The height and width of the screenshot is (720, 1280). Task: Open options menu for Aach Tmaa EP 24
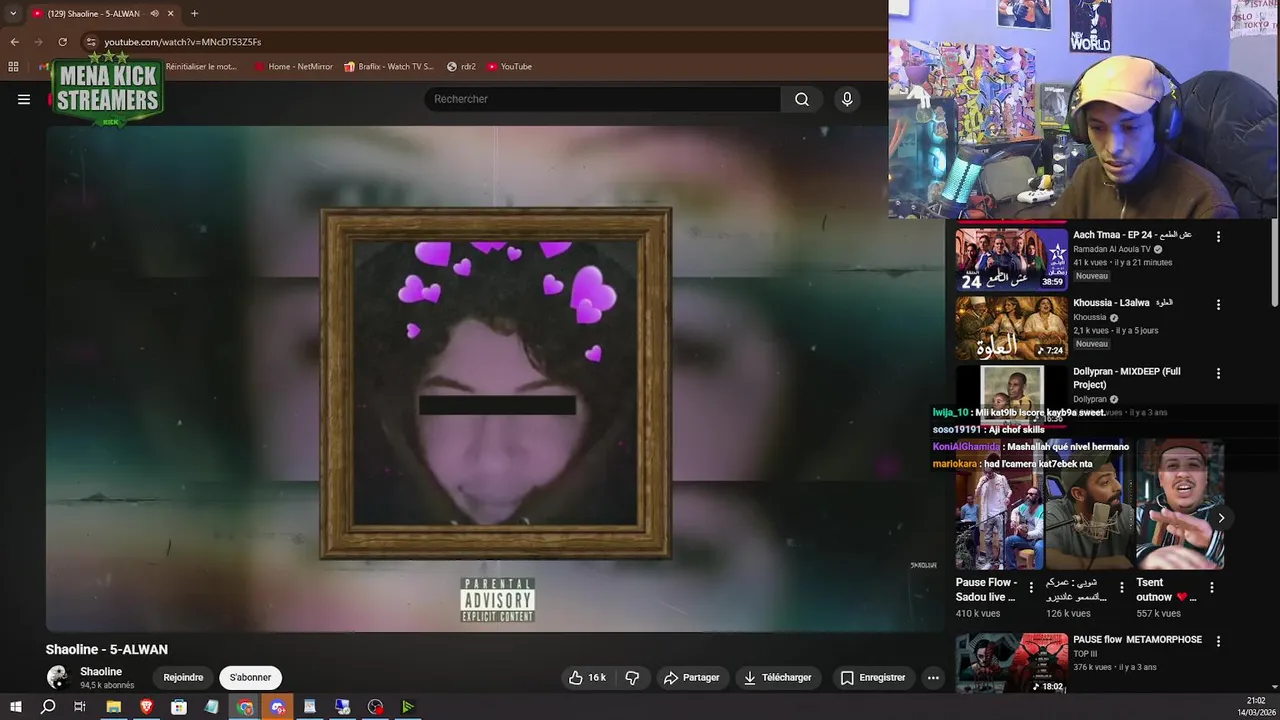click(x=1218, y=237)
